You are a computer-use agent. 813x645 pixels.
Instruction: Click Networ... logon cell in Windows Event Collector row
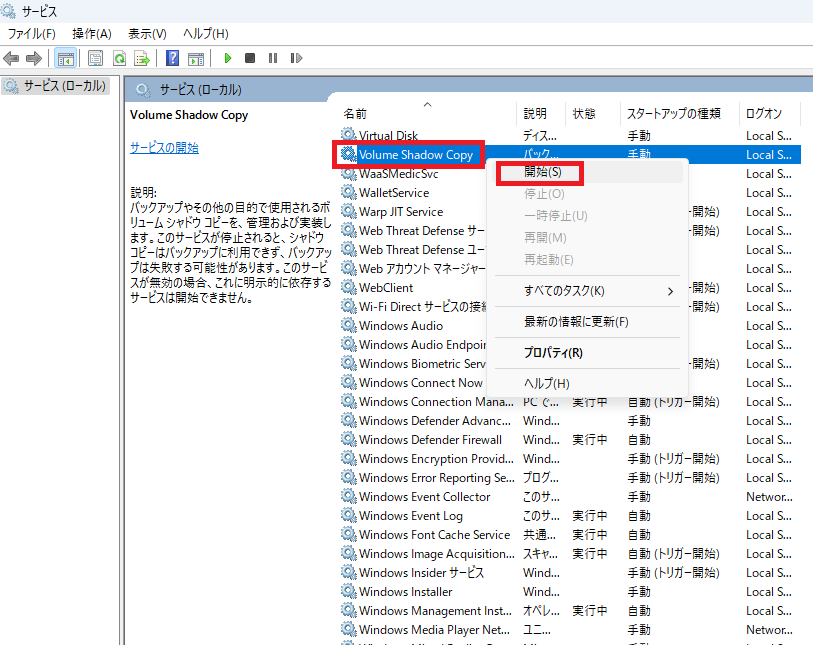click(769, 497)
